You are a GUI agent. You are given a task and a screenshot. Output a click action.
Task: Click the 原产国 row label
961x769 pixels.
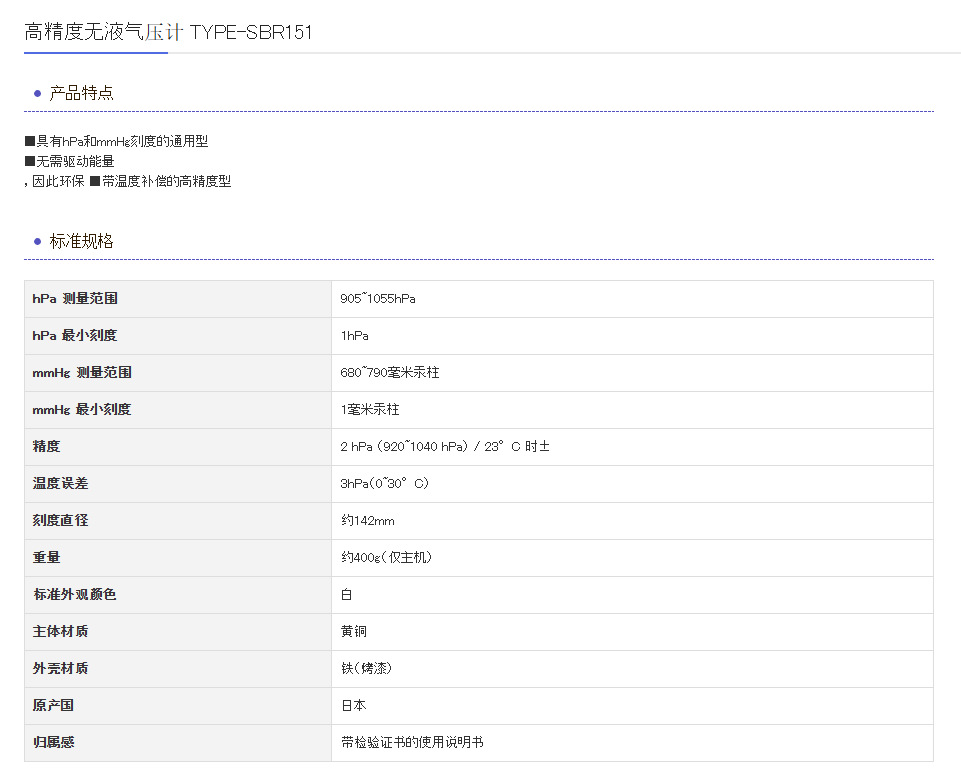coord(53,705)
